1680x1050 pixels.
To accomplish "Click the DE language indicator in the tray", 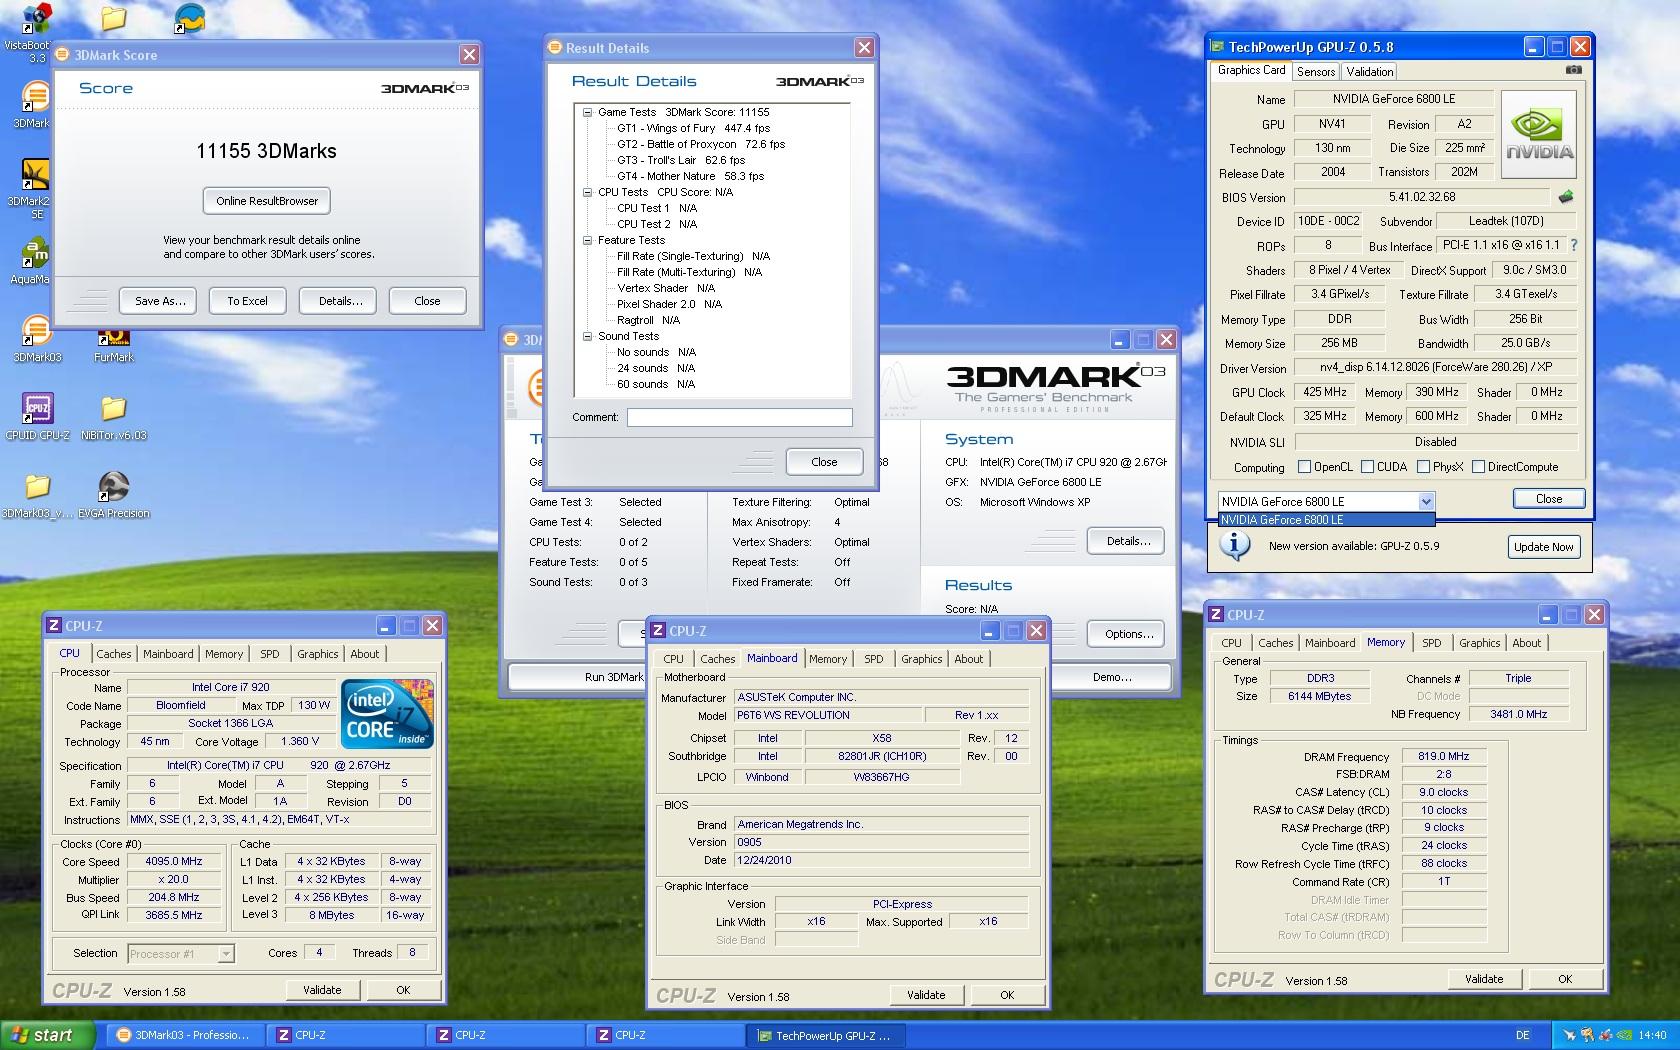I will (1523, 1035).
